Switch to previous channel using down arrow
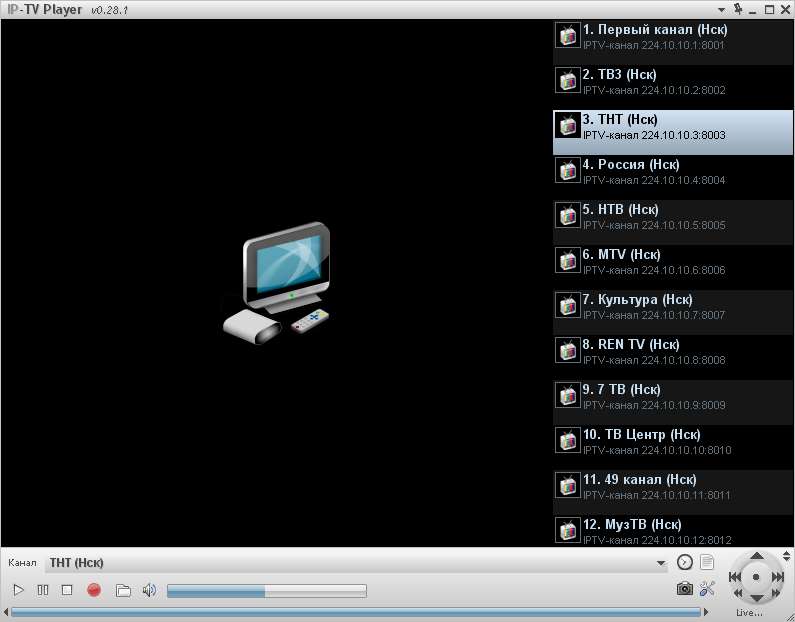Image resolution: width=795 pixels, height=622 pixels. pyautogui.click(x=756, y=598)
